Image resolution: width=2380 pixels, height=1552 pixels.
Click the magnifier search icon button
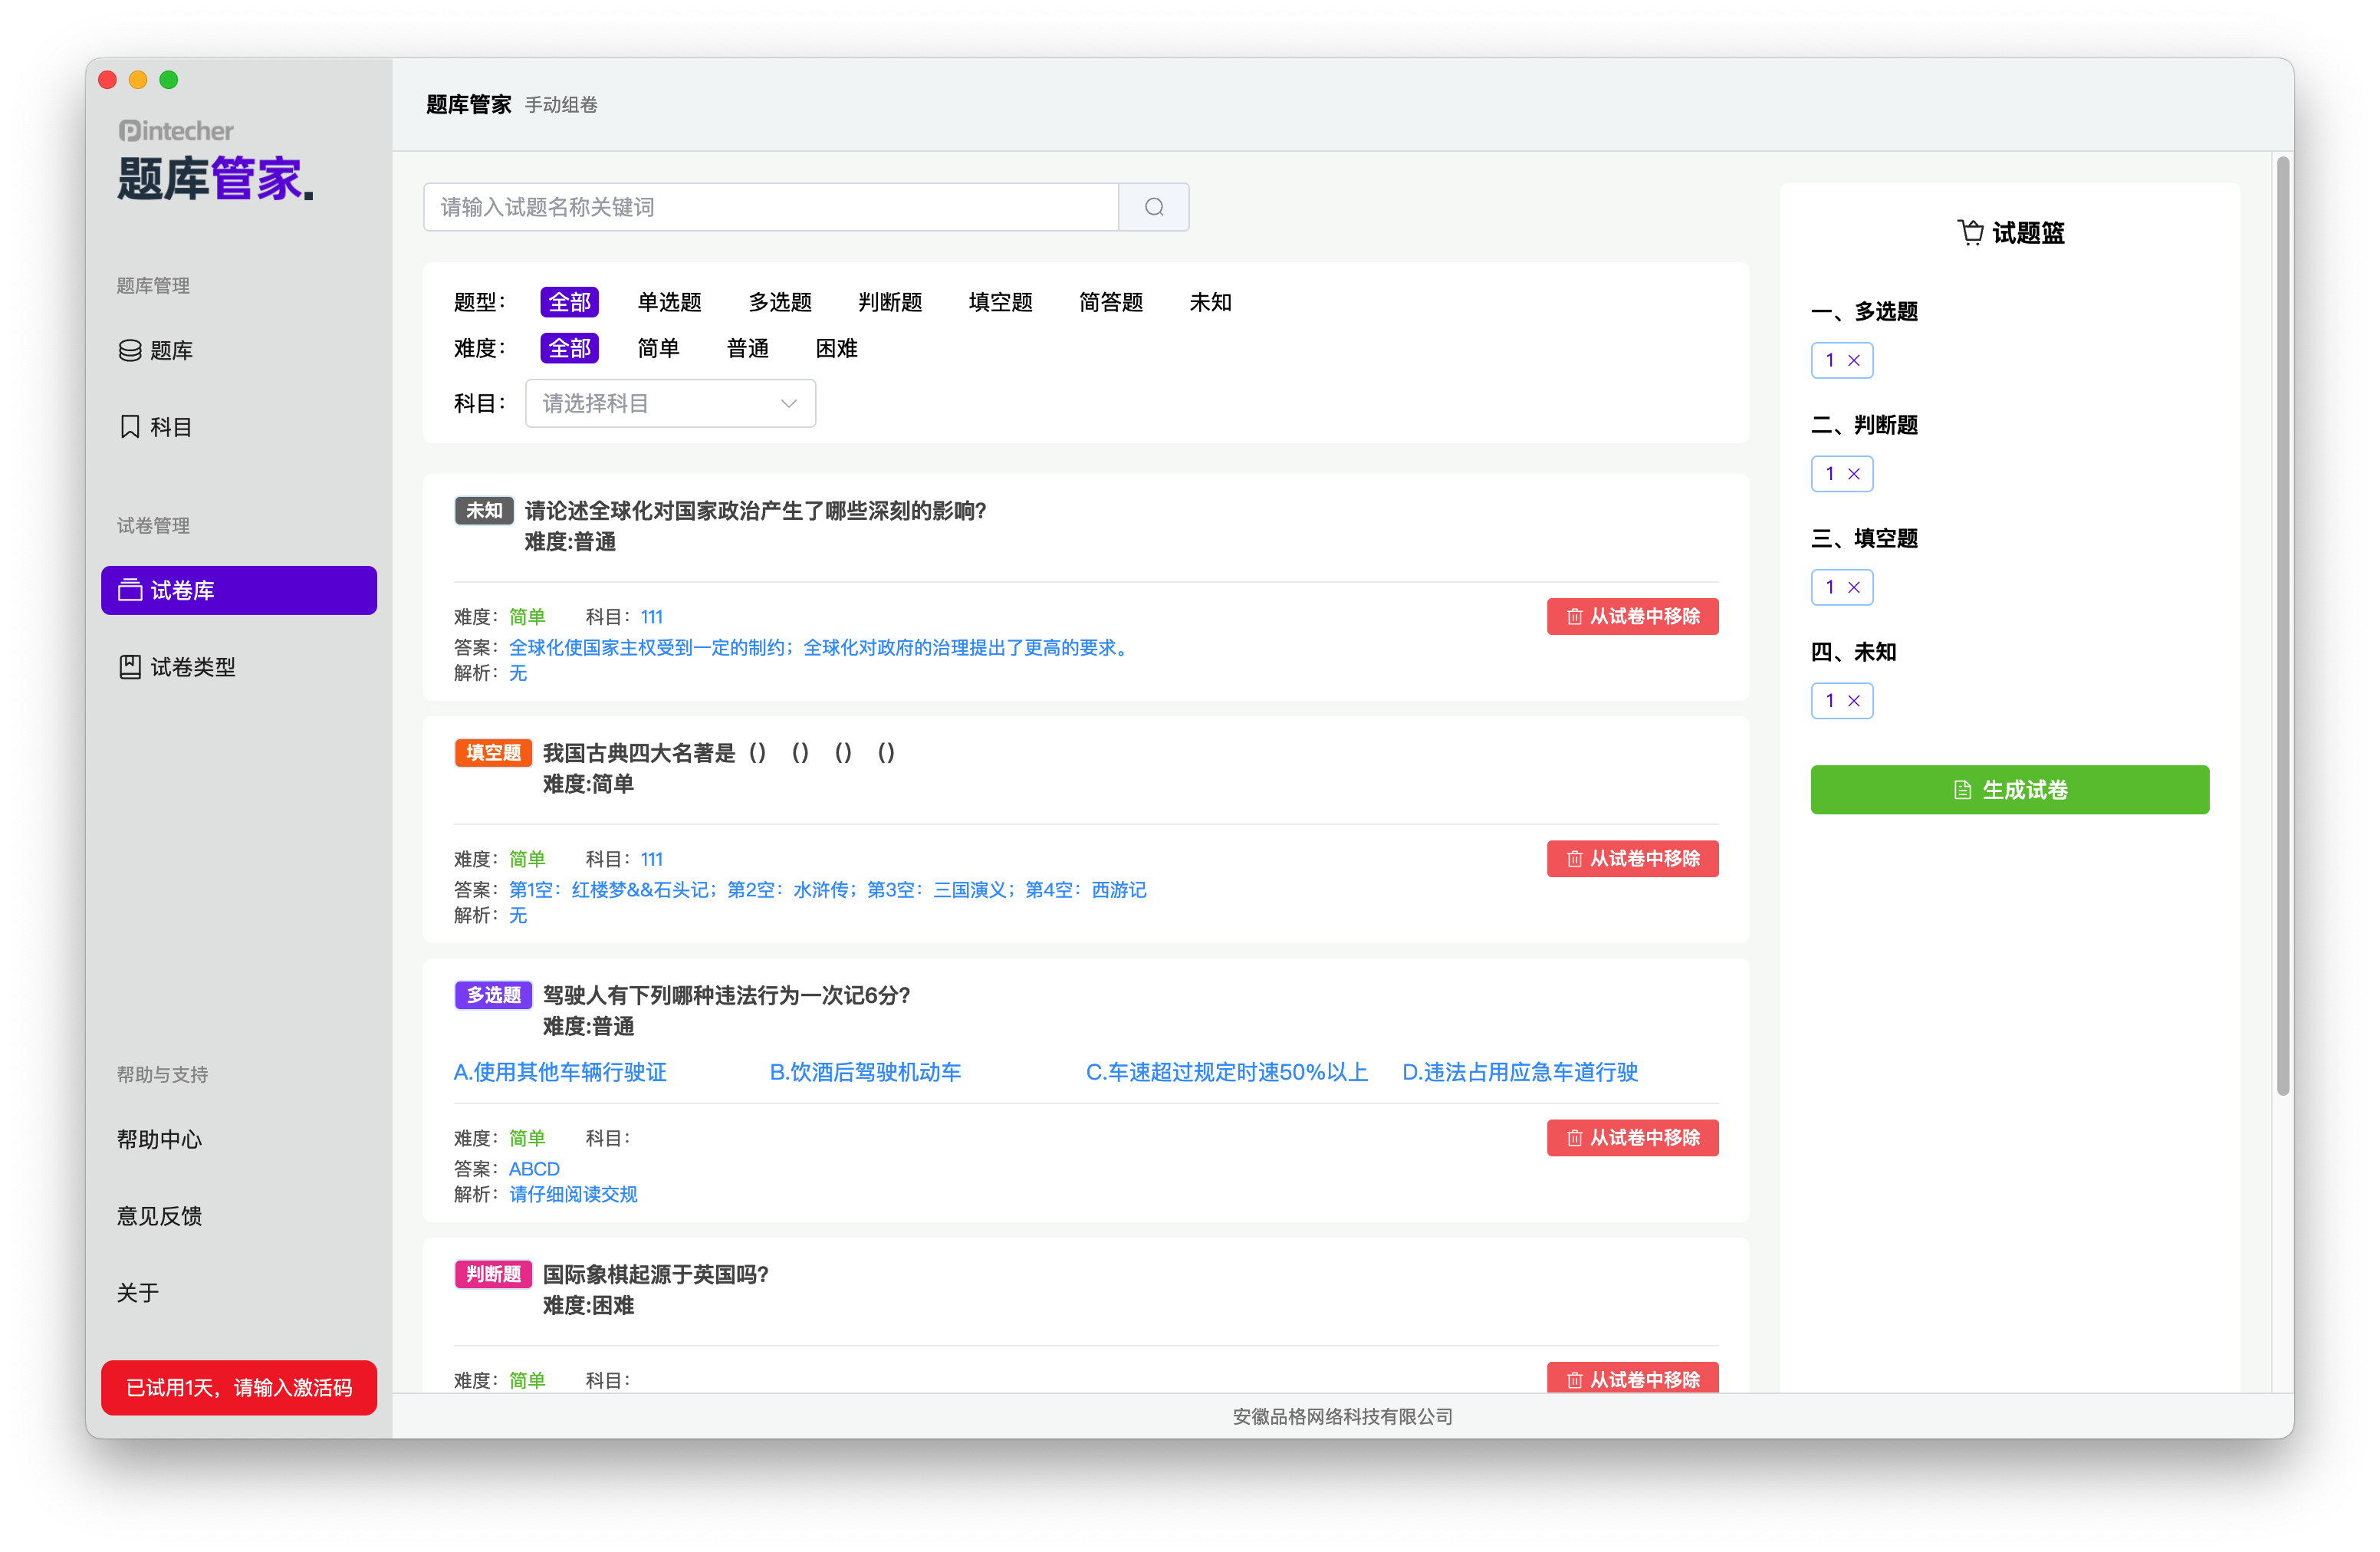click(x=1153, y=207)
